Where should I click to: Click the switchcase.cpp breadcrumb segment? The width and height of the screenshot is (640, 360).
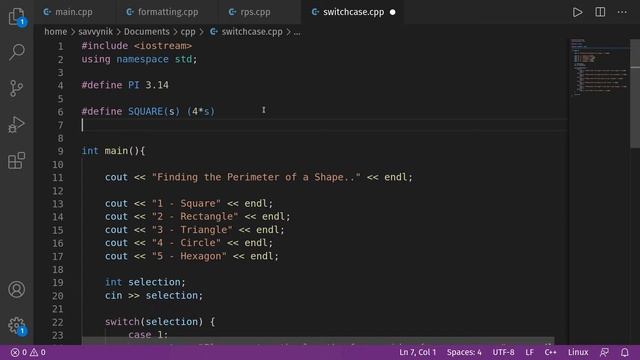[x=252, y=32]
